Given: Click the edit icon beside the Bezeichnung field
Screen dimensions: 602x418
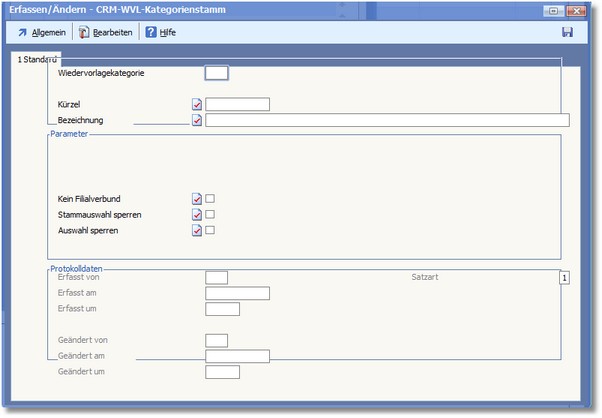Looking at the screenshot, I should pyautogui.click(x=197, y=120).
